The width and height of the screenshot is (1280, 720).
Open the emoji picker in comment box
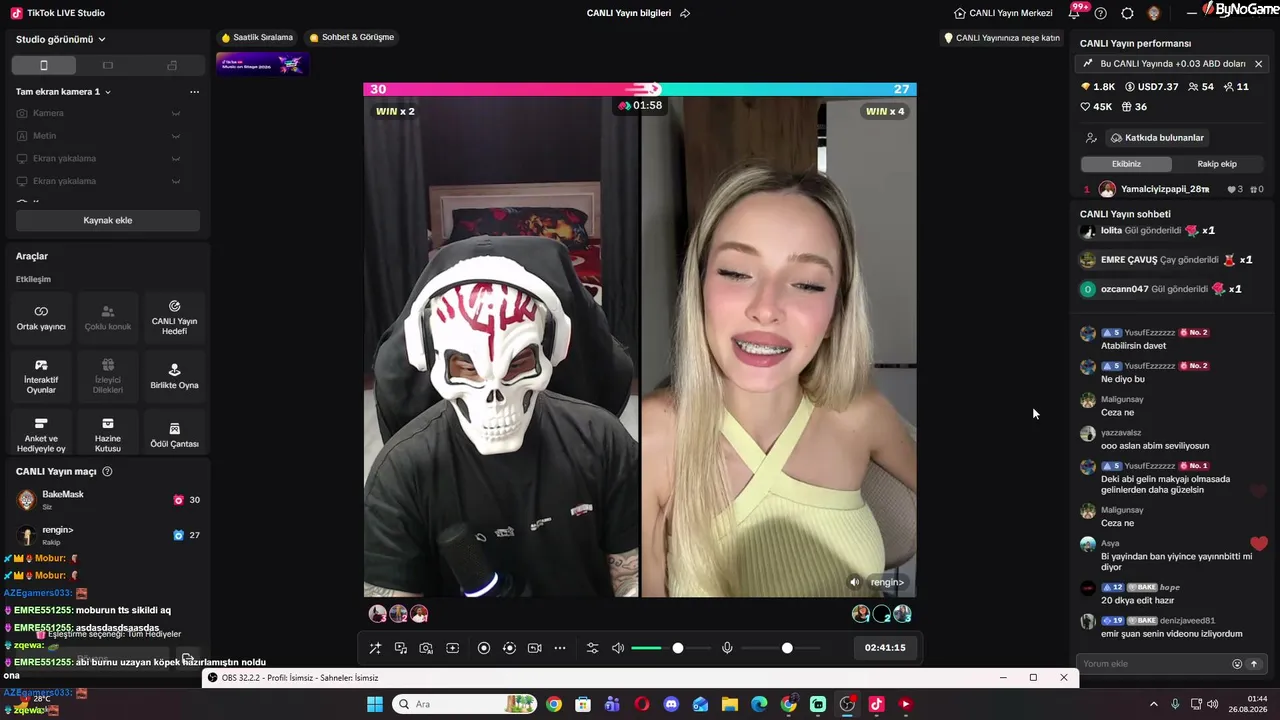coord(1237,664)
